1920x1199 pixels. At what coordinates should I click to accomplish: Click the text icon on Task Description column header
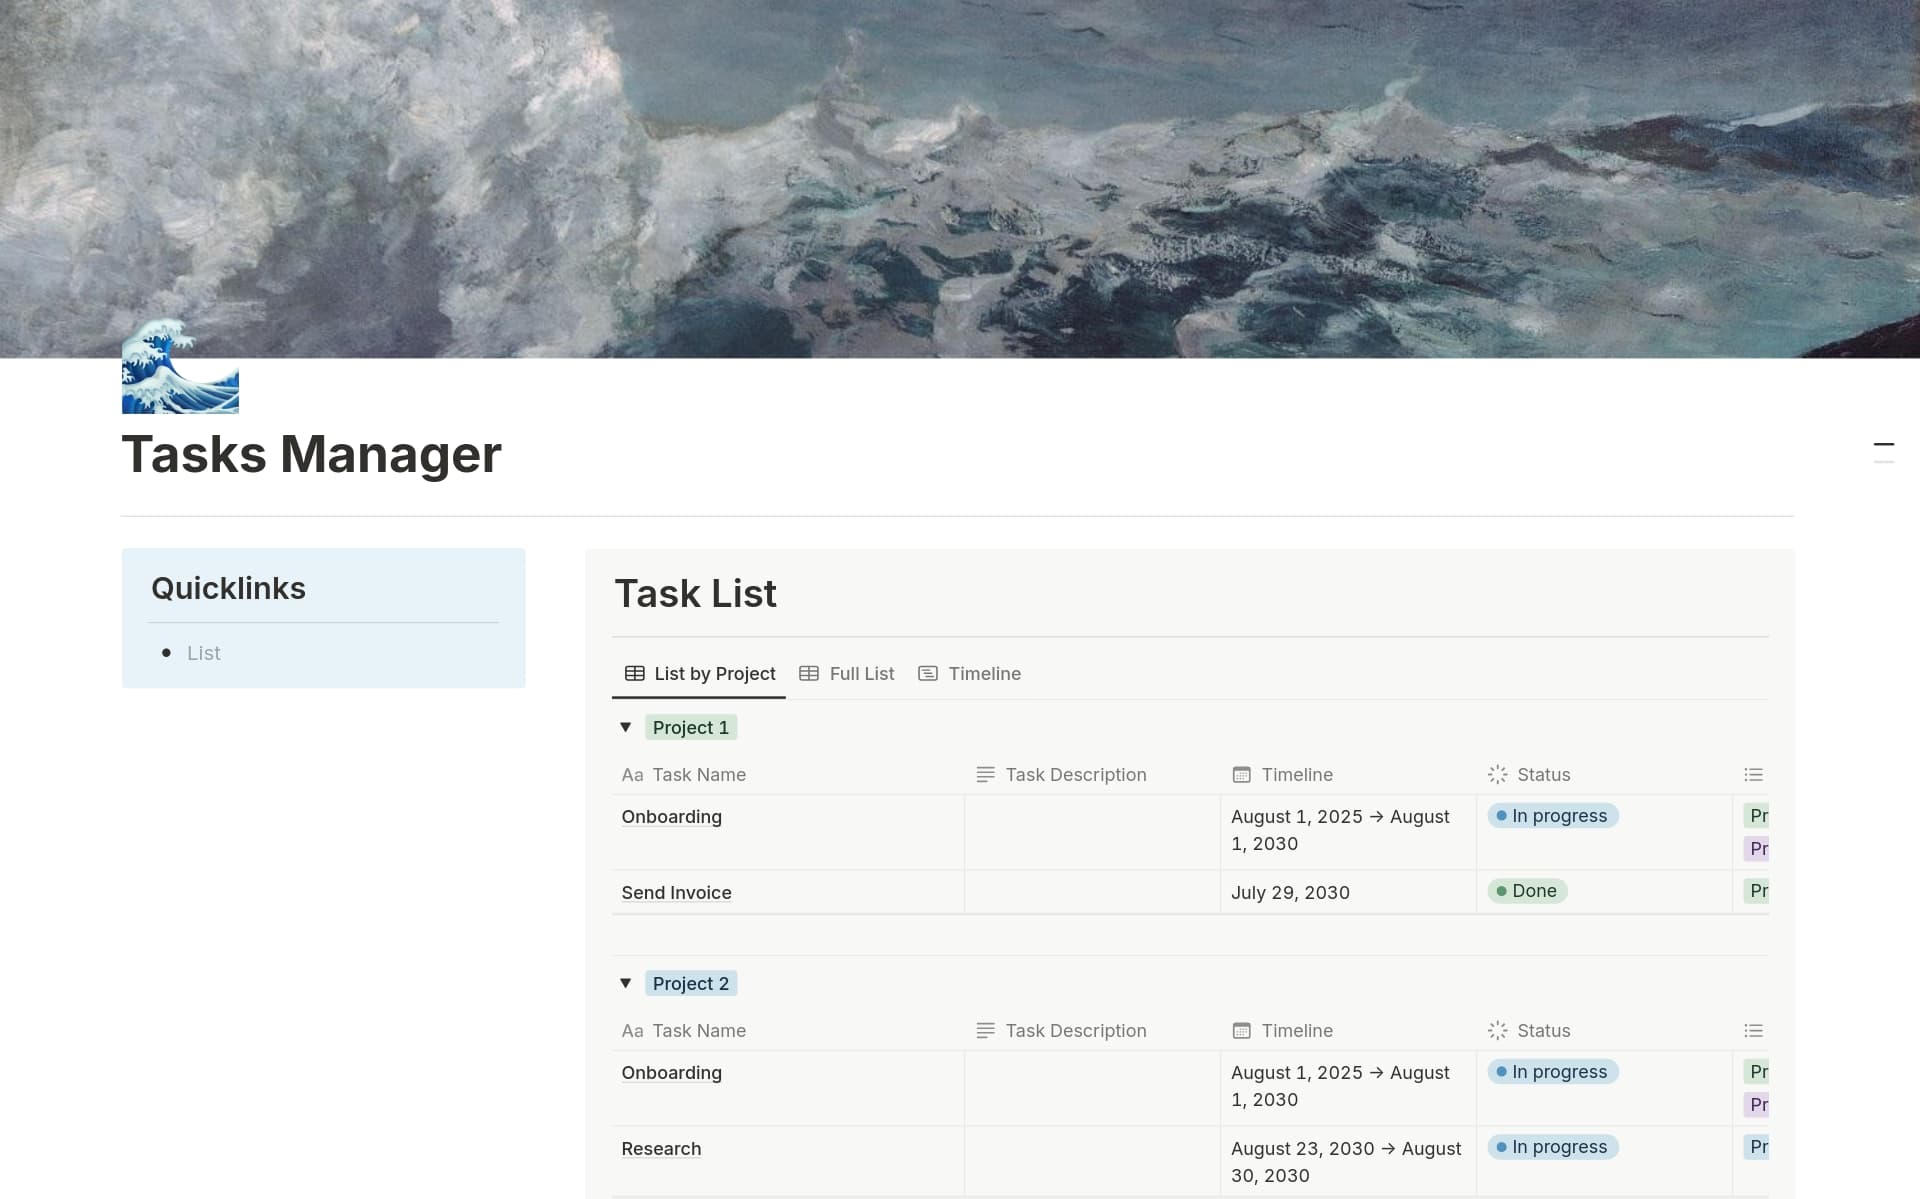(985, 774)
